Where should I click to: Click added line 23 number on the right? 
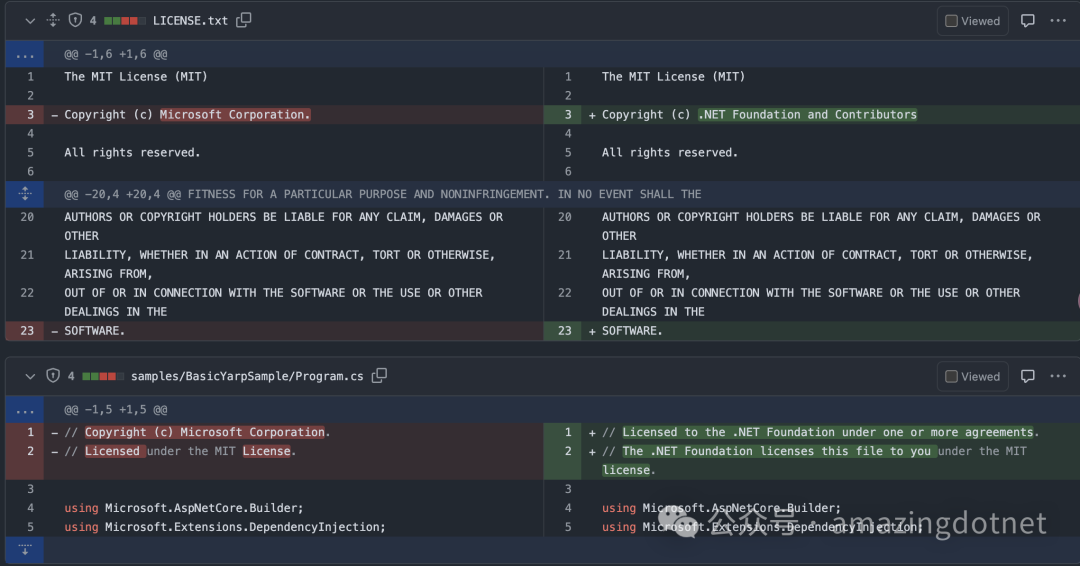click(x=563, y=331)
